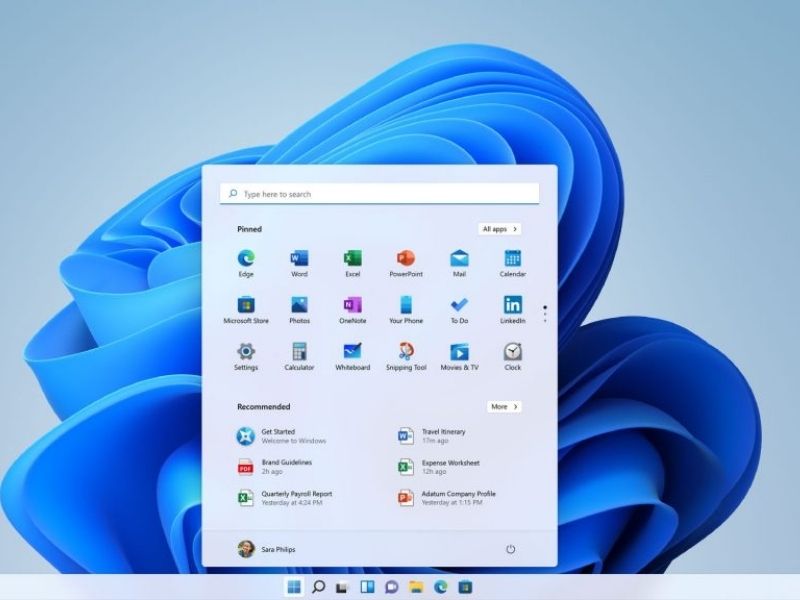Open Task View on the taskbar
Viewport: 800px width, 600px height.
pyautogui.click(x=342, y=587)
